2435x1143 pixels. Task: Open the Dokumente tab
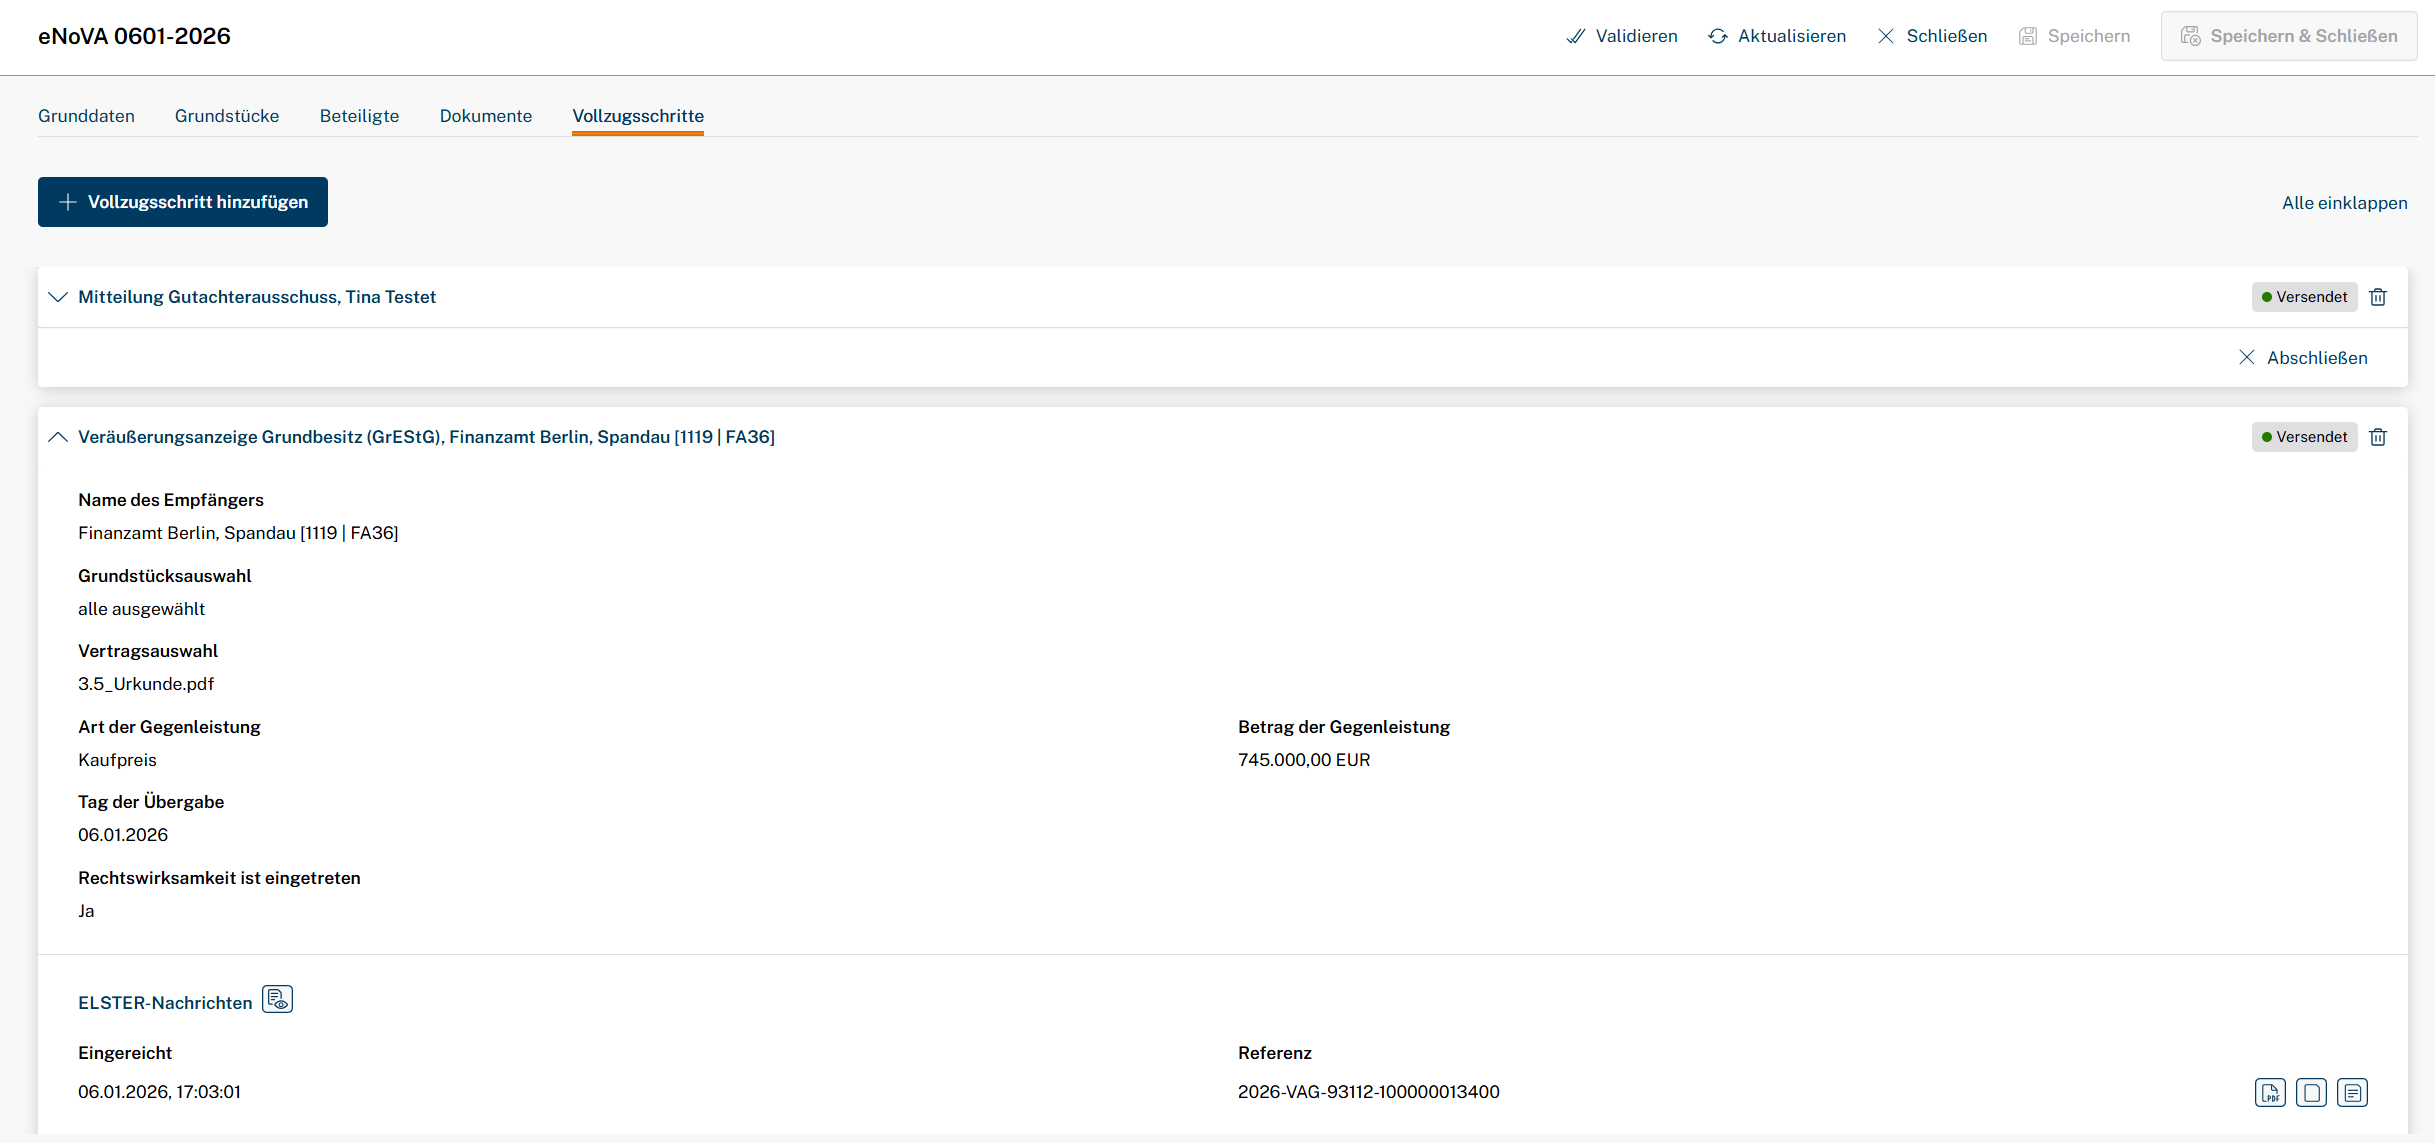pyautogui.click(x=485, y=116)
